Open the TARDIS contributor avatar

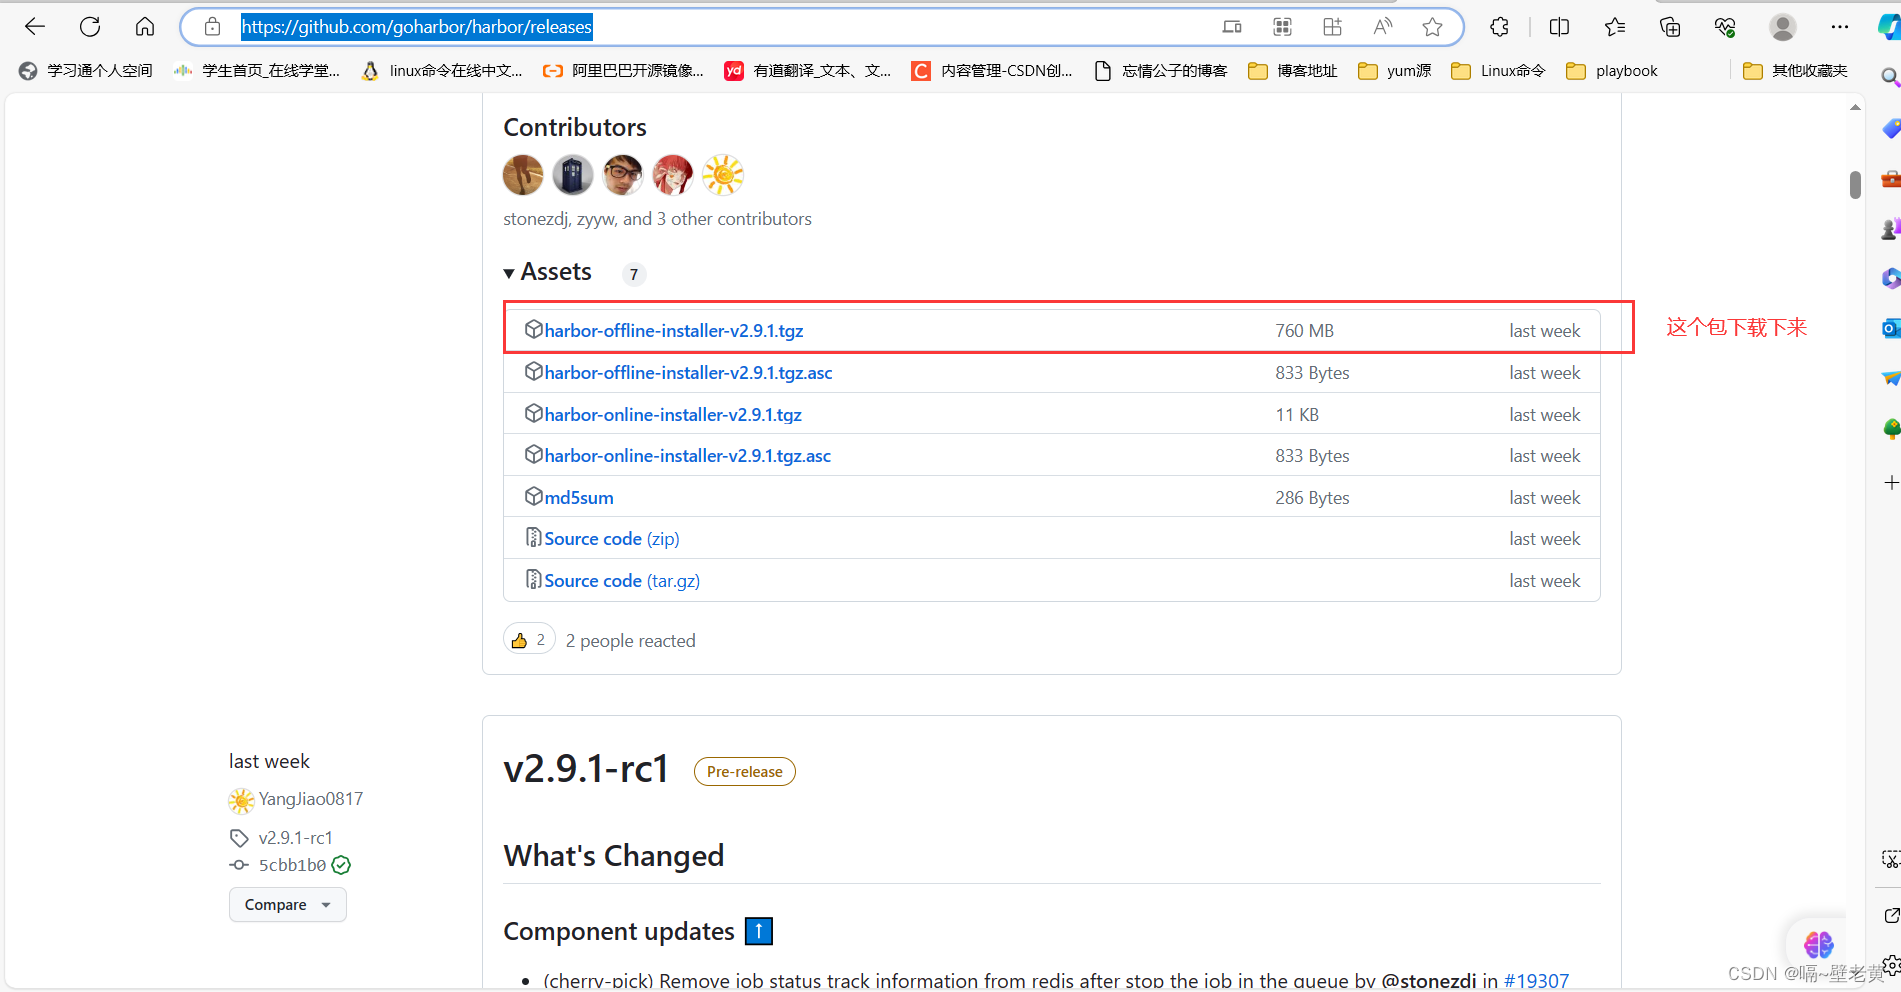coord(573,175)
